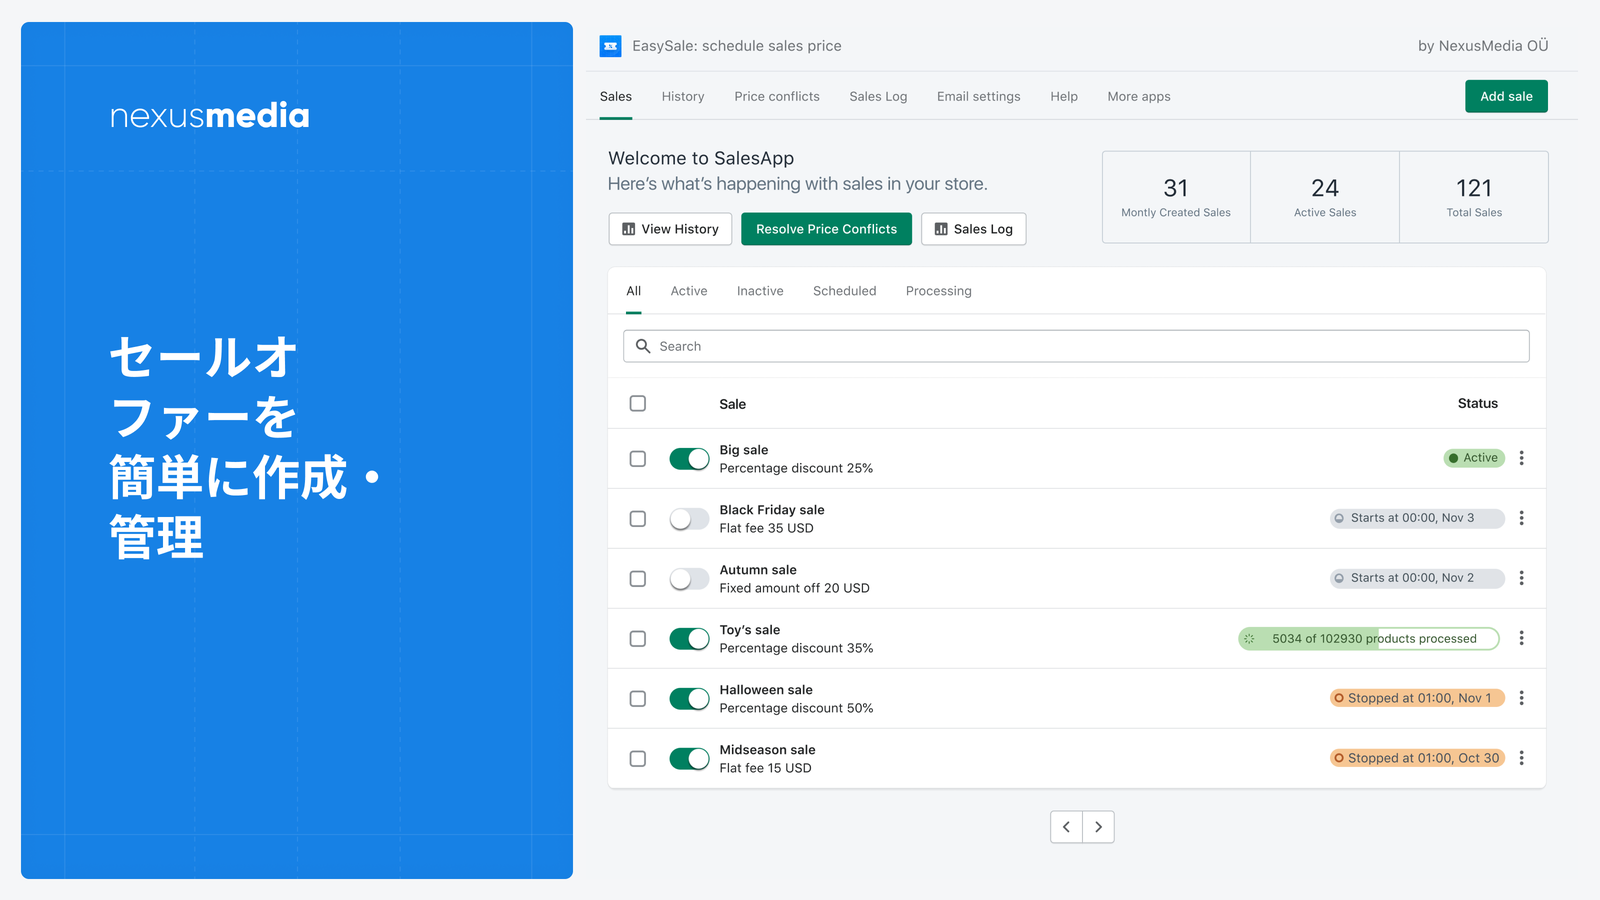This screenshot has height=900, width=1600.
Task: Click Resolve Price Conflicts button
Action: tap(826, 229)
